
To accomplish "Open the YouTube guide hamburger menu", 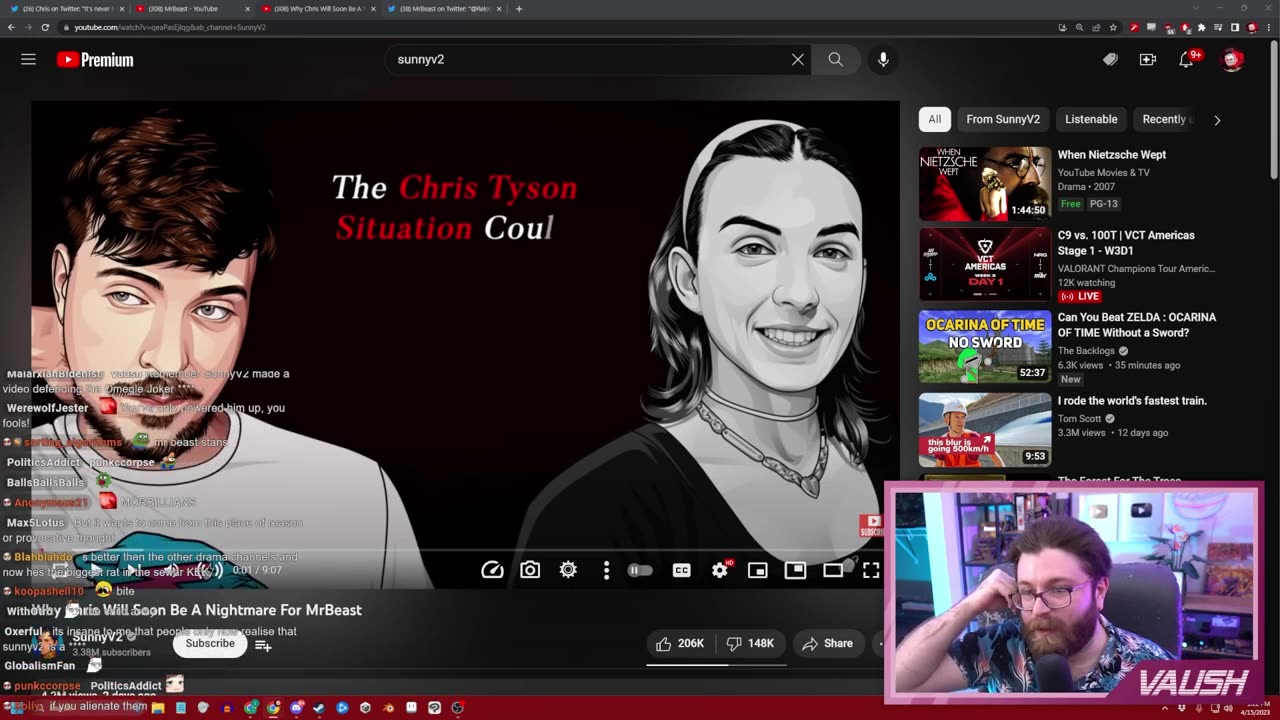I will coord(28,59).
